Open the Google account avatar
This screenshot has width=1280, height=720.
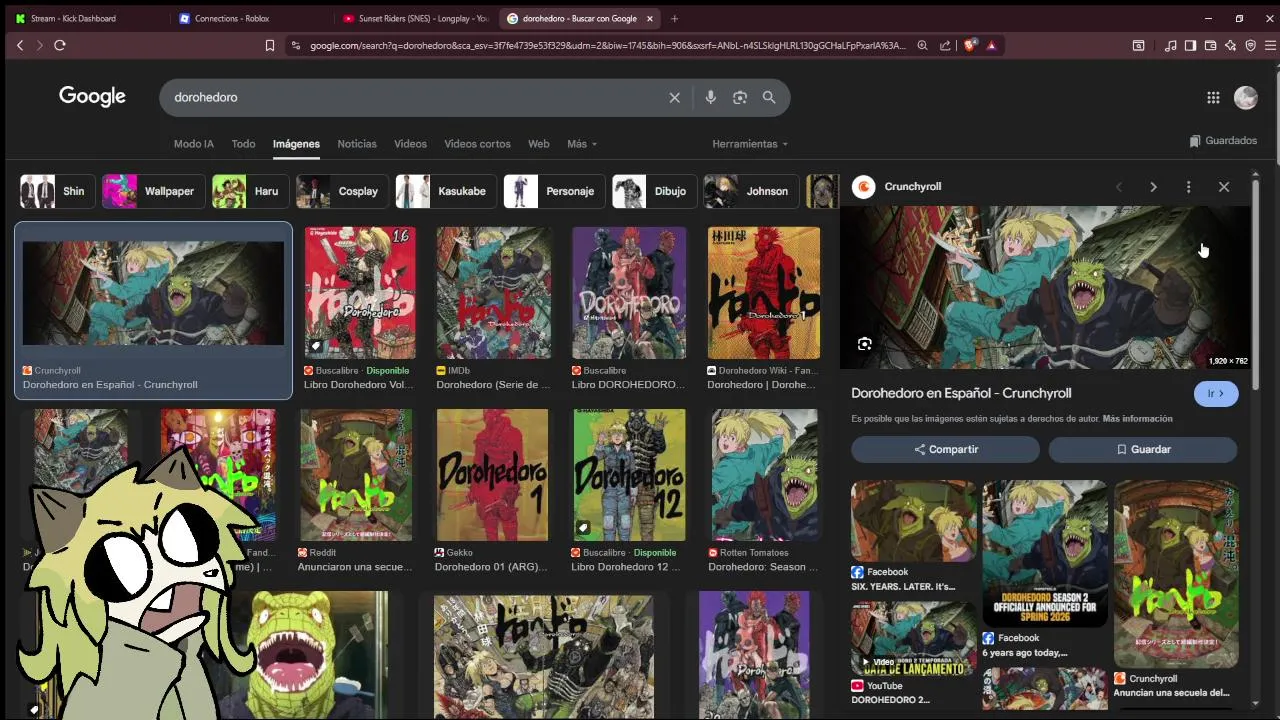tap(1245, 97)
